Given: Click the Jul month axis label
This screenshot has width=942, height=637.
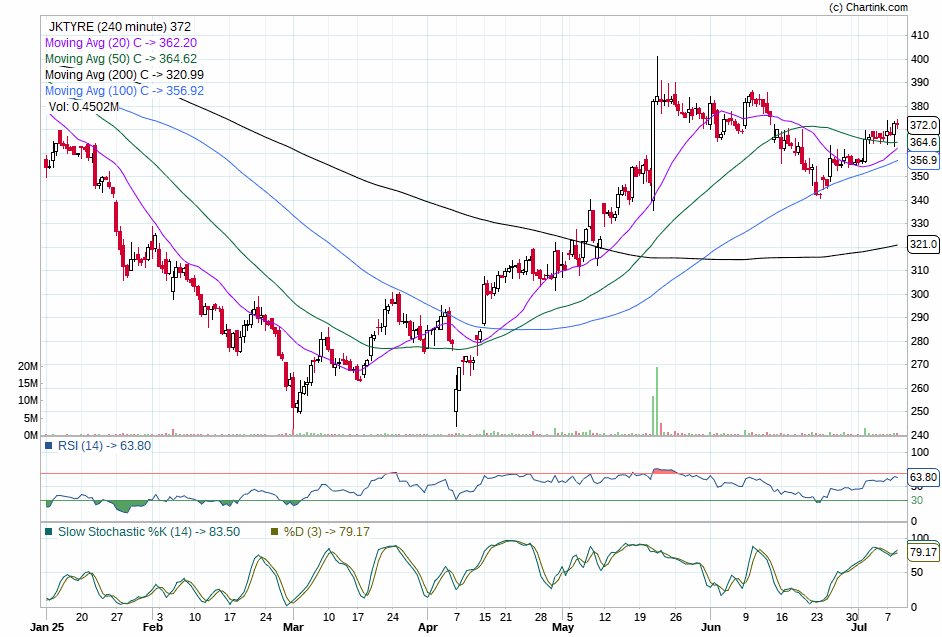Looking at the screenshot, I should pos(857,627).
